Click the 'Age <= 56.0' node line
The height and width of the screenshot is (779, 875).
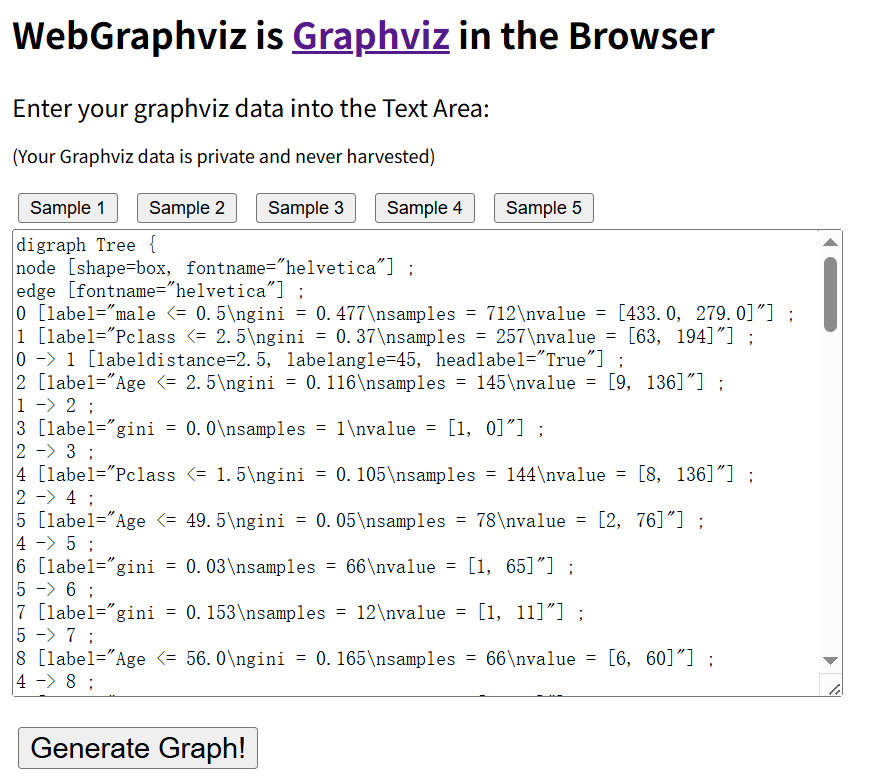click(x=365, y=659)
